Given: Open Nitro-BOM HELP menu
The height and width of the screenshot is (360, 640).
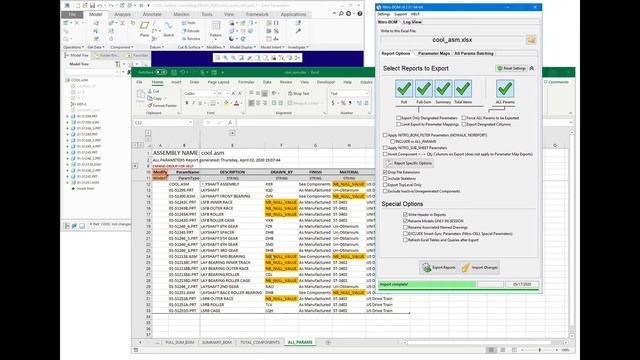Looking at the screenshot, I should (415, 14).
